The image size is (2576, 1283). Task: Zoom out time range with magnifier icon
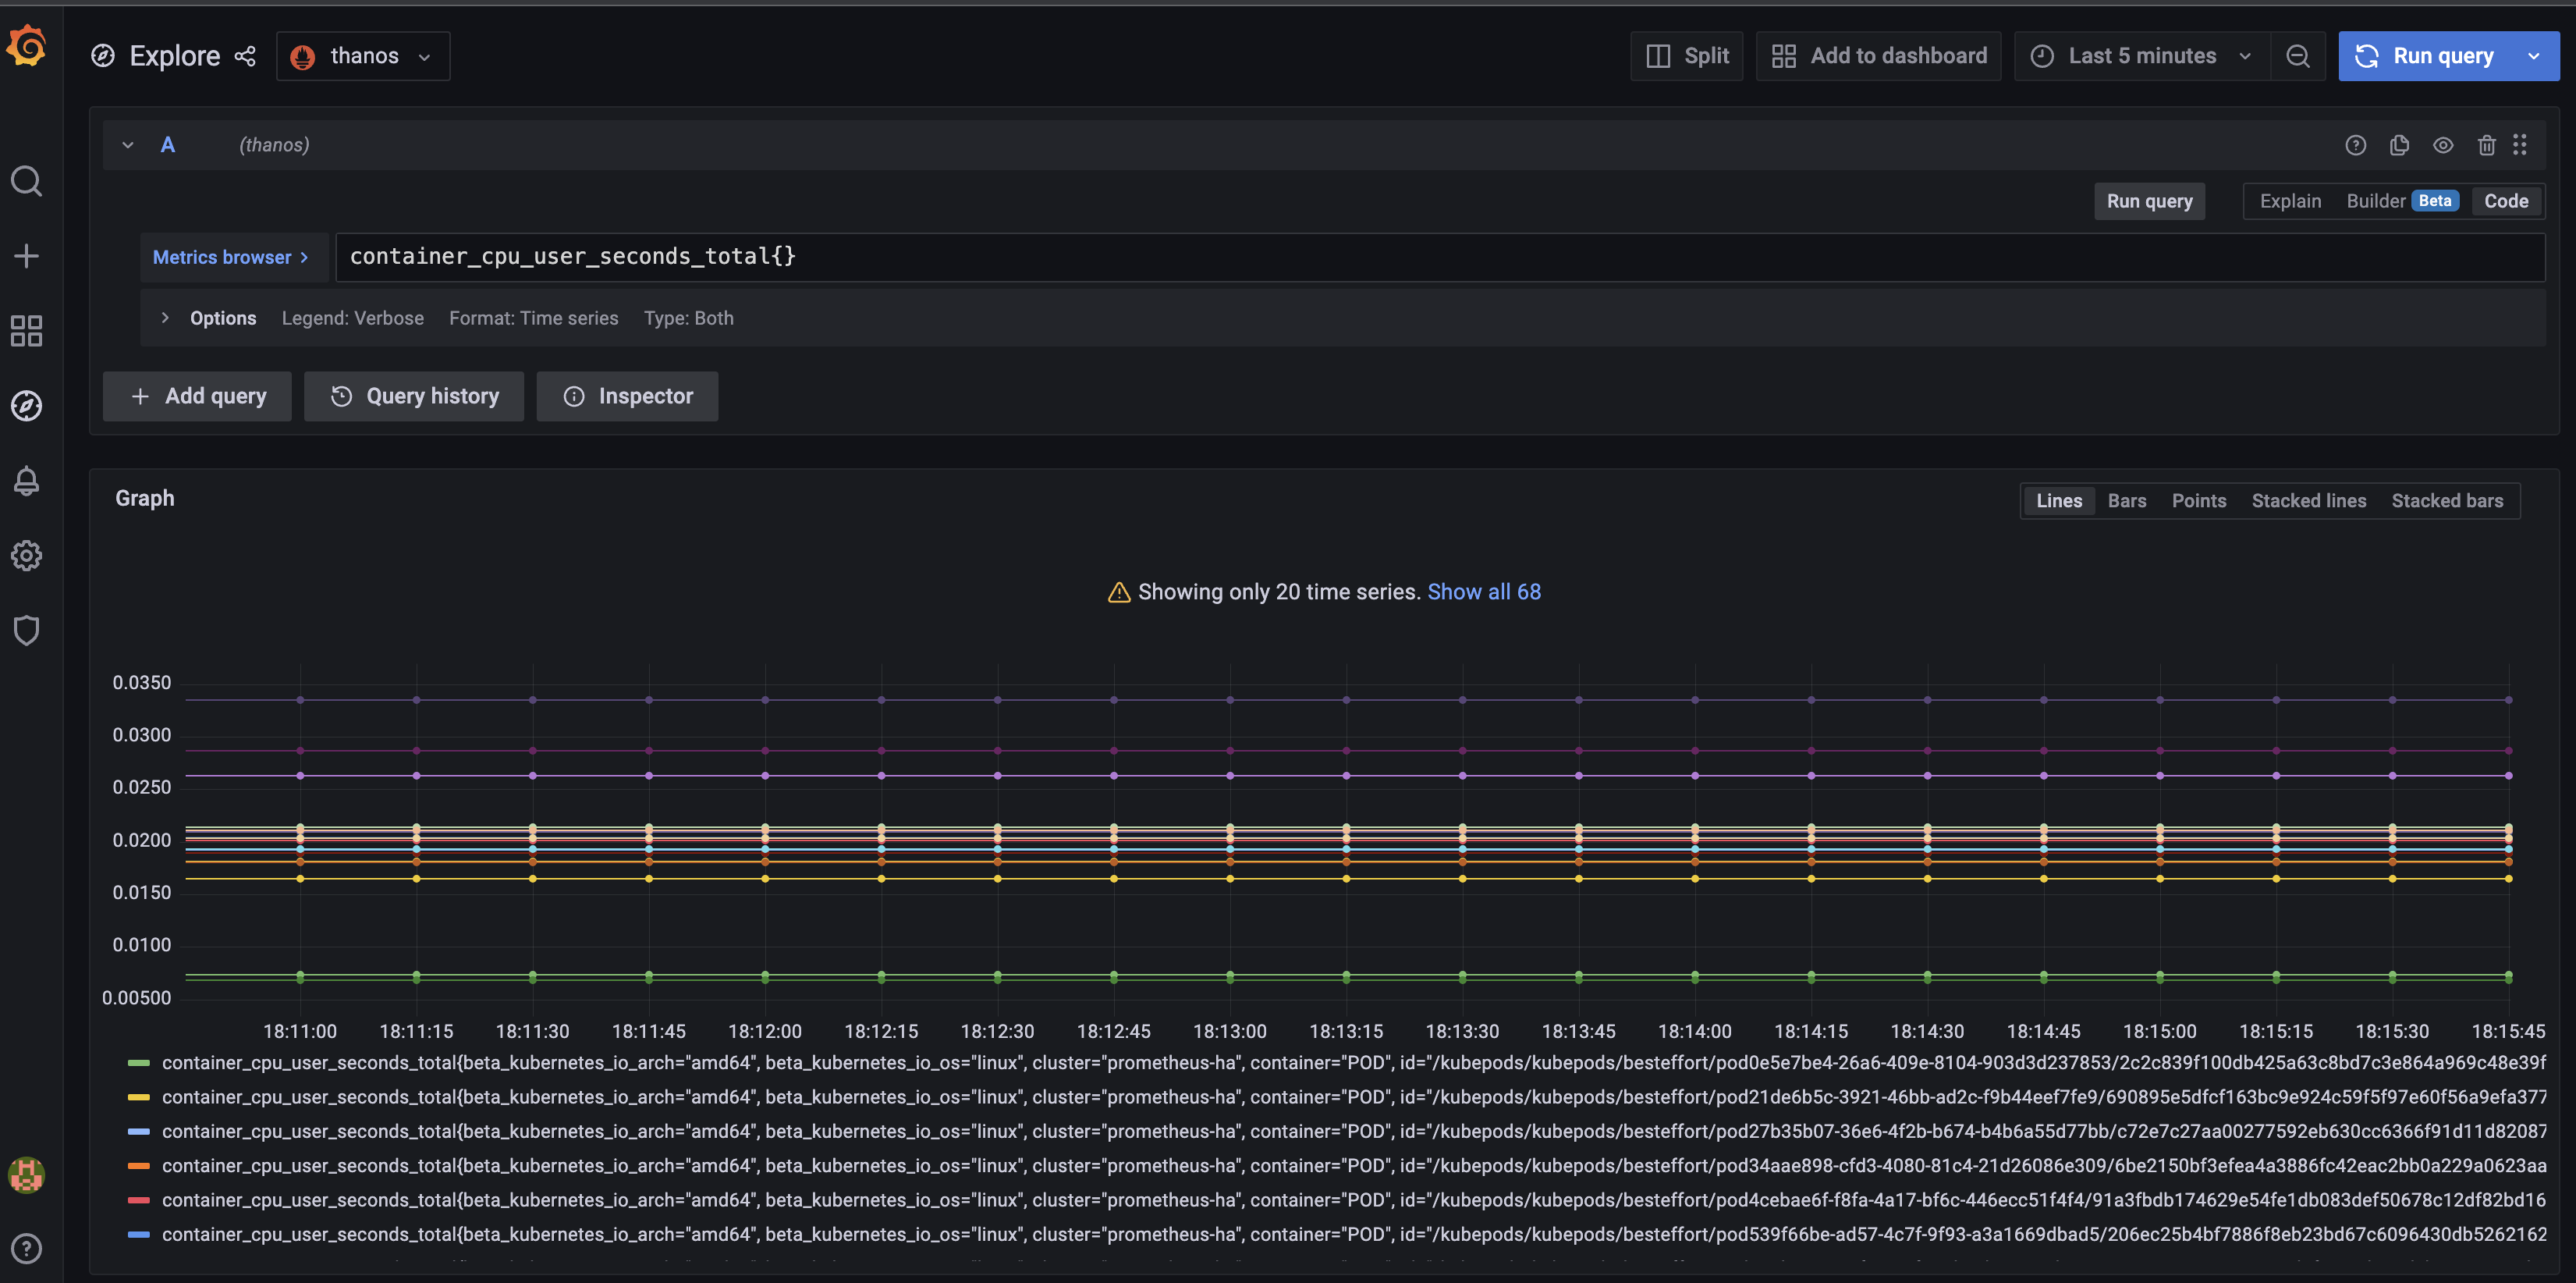pos(2298,56)
